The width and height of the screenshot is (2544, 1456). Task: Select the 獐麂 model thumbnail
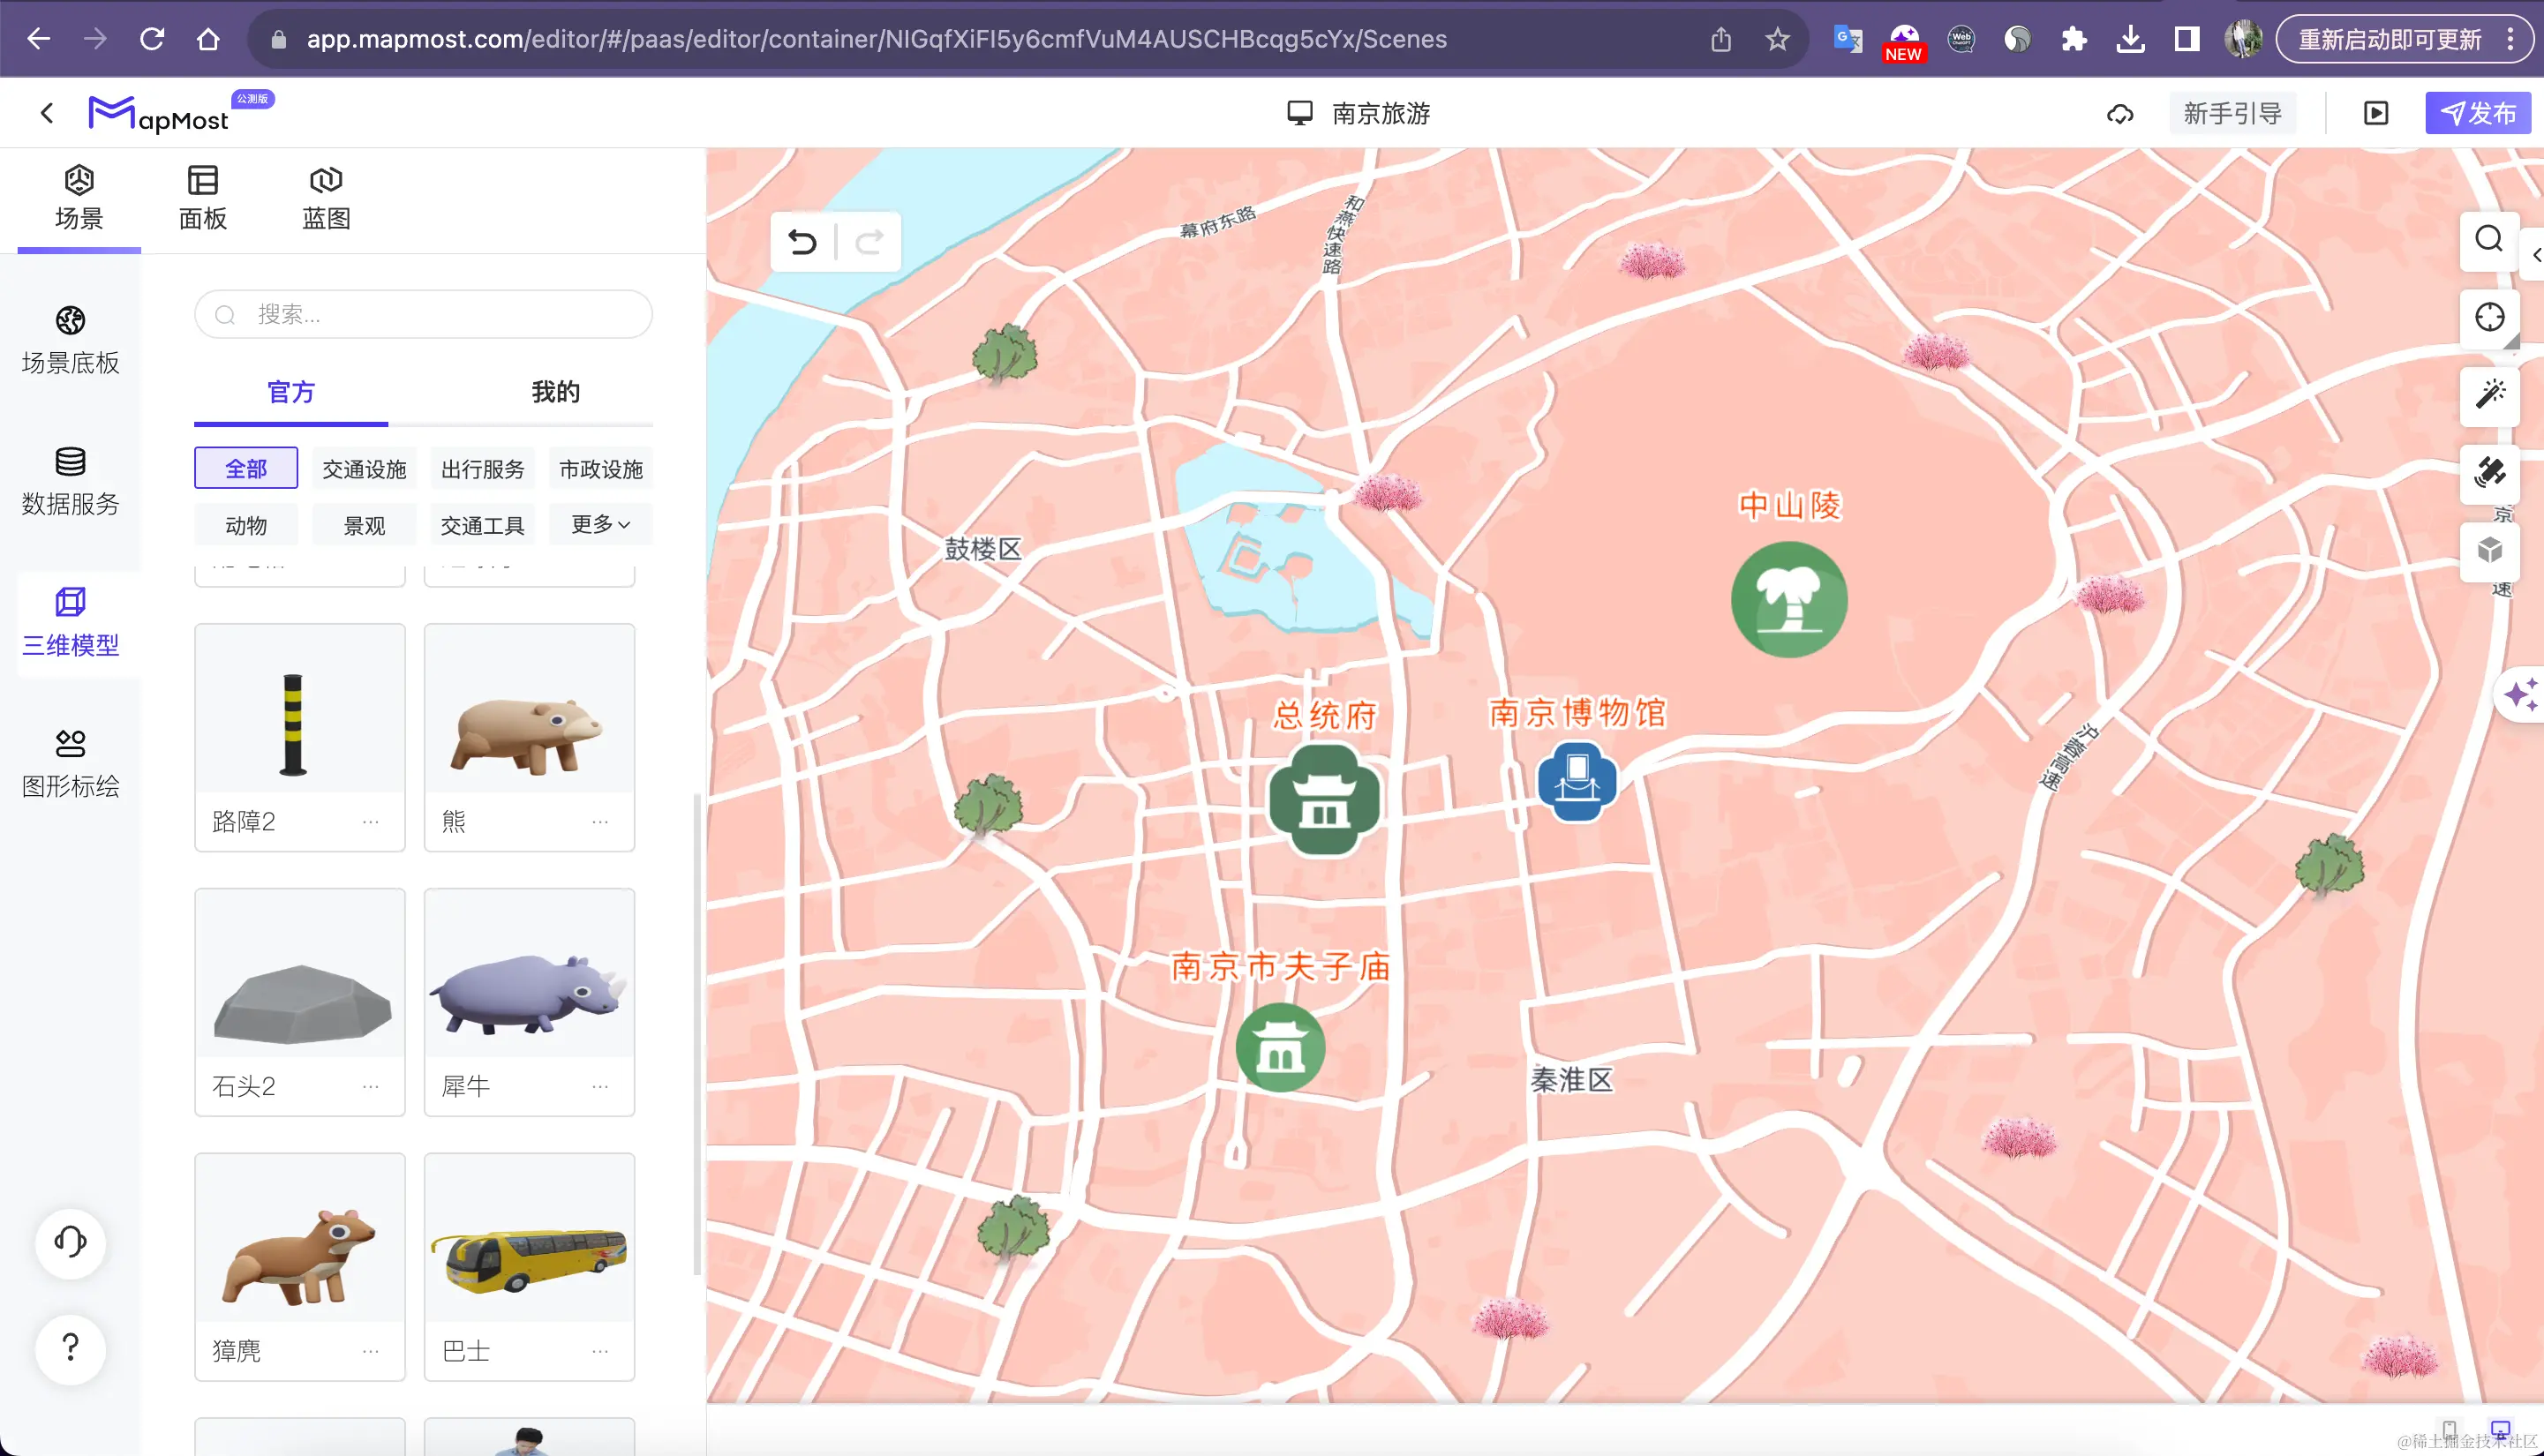(x=300, y=1240)
